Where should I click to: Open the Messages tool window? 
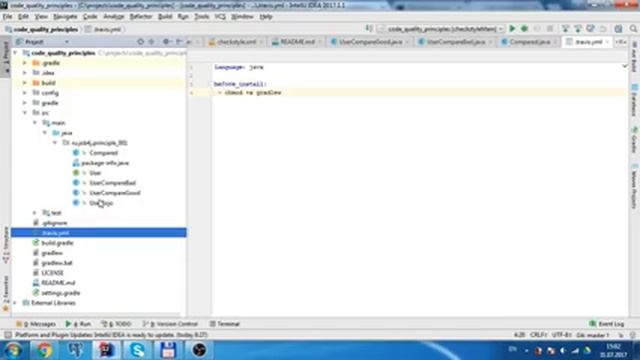tap(36, 324)
